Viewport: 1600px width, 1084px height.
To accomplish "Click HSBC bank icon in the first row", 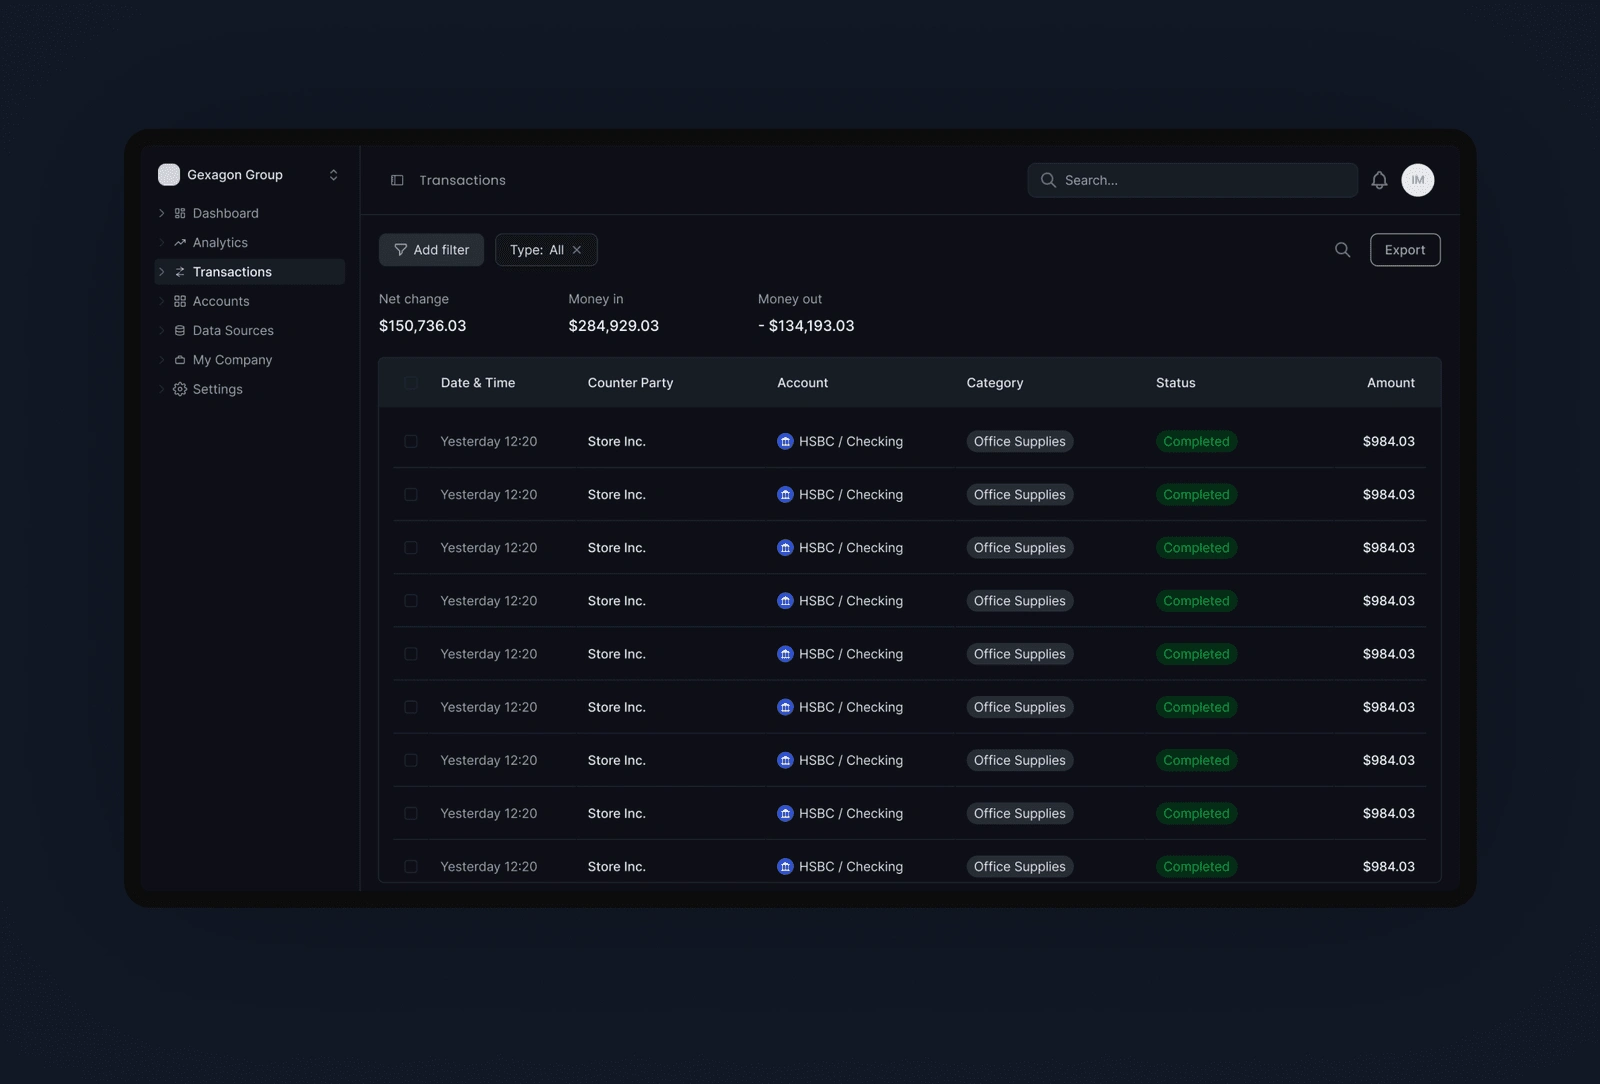I will pyautogui.click(x=785, y=441).
